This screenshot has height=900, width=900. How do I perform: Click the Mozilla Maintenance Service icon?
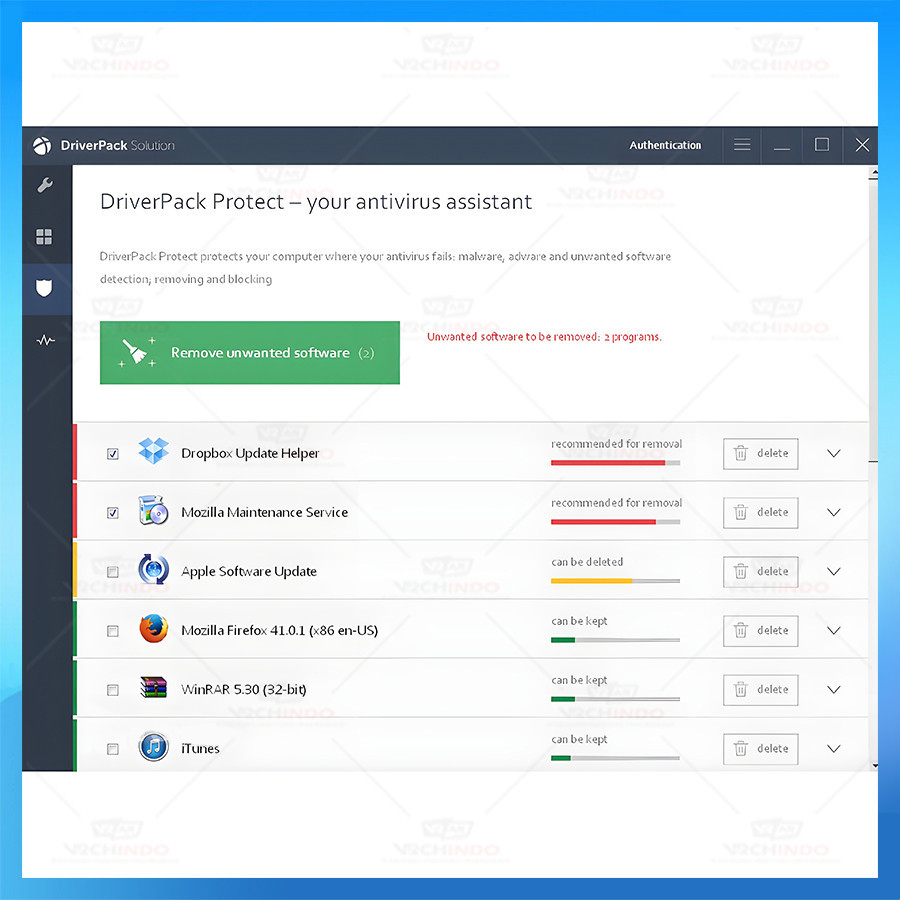[x=153, y=510]
